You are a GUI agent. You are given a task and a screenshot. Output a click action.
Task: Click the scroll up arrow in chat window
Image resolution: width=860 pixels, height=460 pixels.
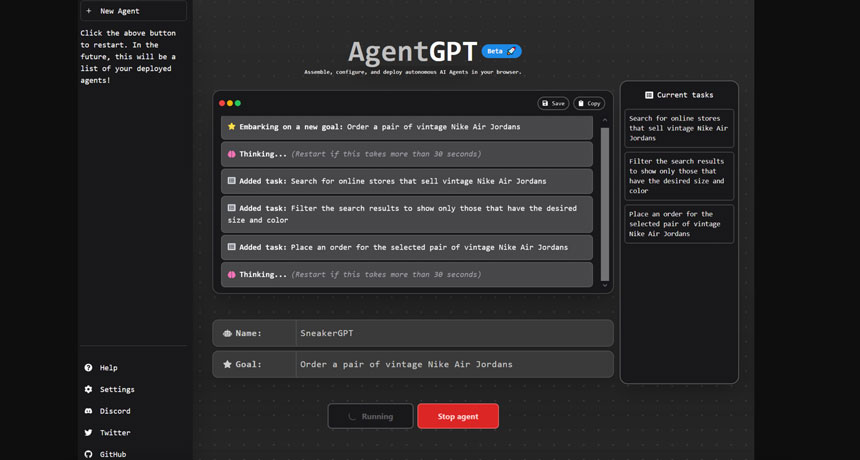click(604, 120)
